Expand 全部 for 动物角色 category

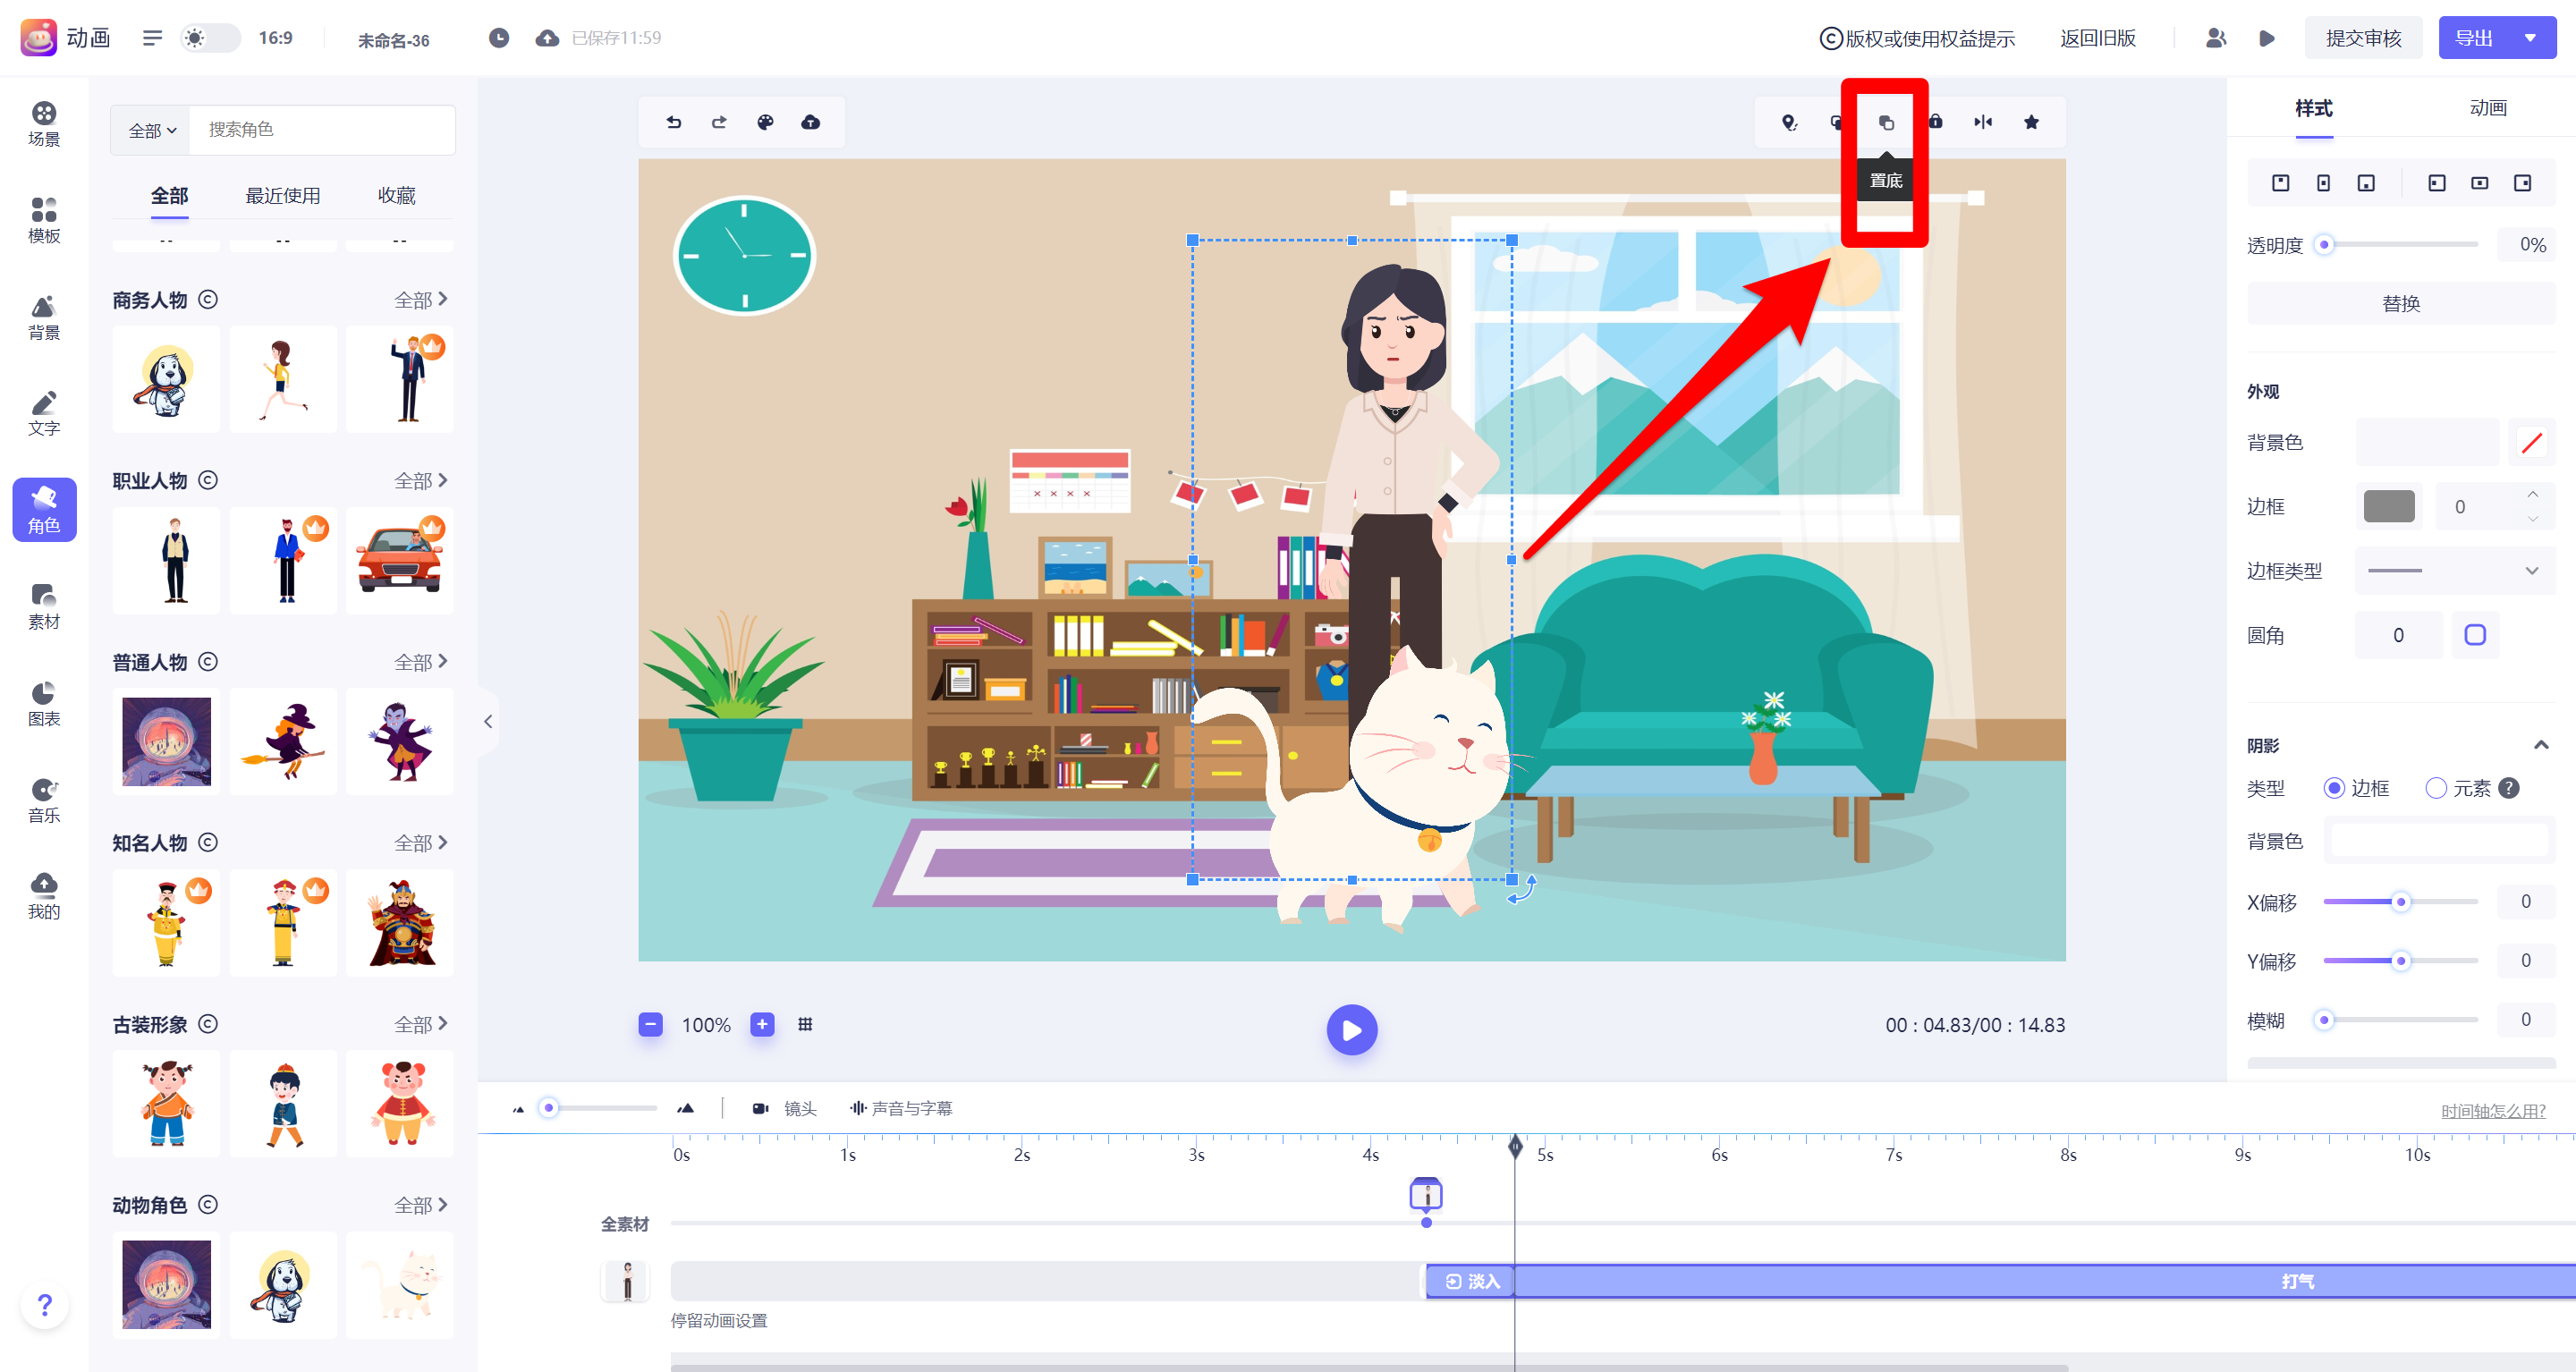420,1205
